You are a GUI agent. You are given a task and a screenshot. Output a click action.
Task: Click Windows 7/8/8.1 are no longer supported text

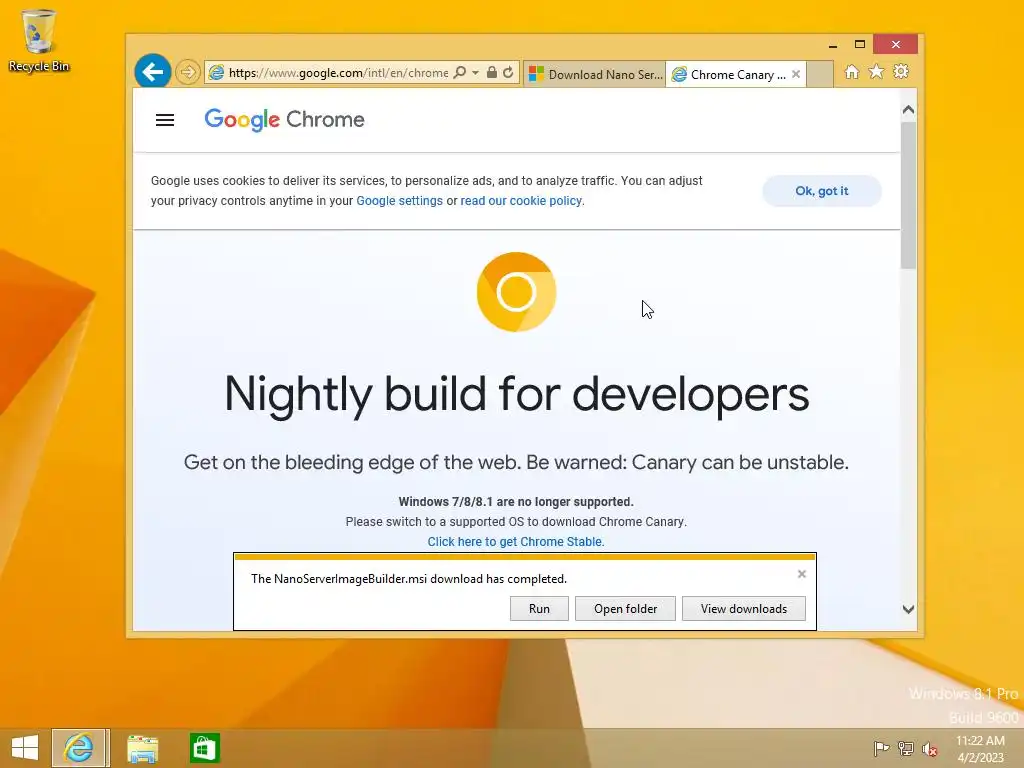516,502
